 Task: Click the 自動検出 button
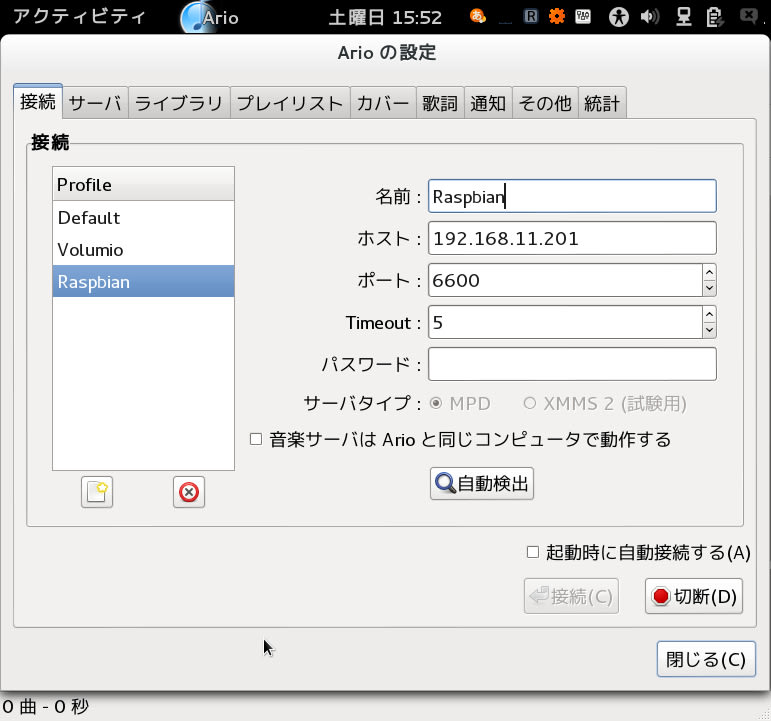(482, 483)
